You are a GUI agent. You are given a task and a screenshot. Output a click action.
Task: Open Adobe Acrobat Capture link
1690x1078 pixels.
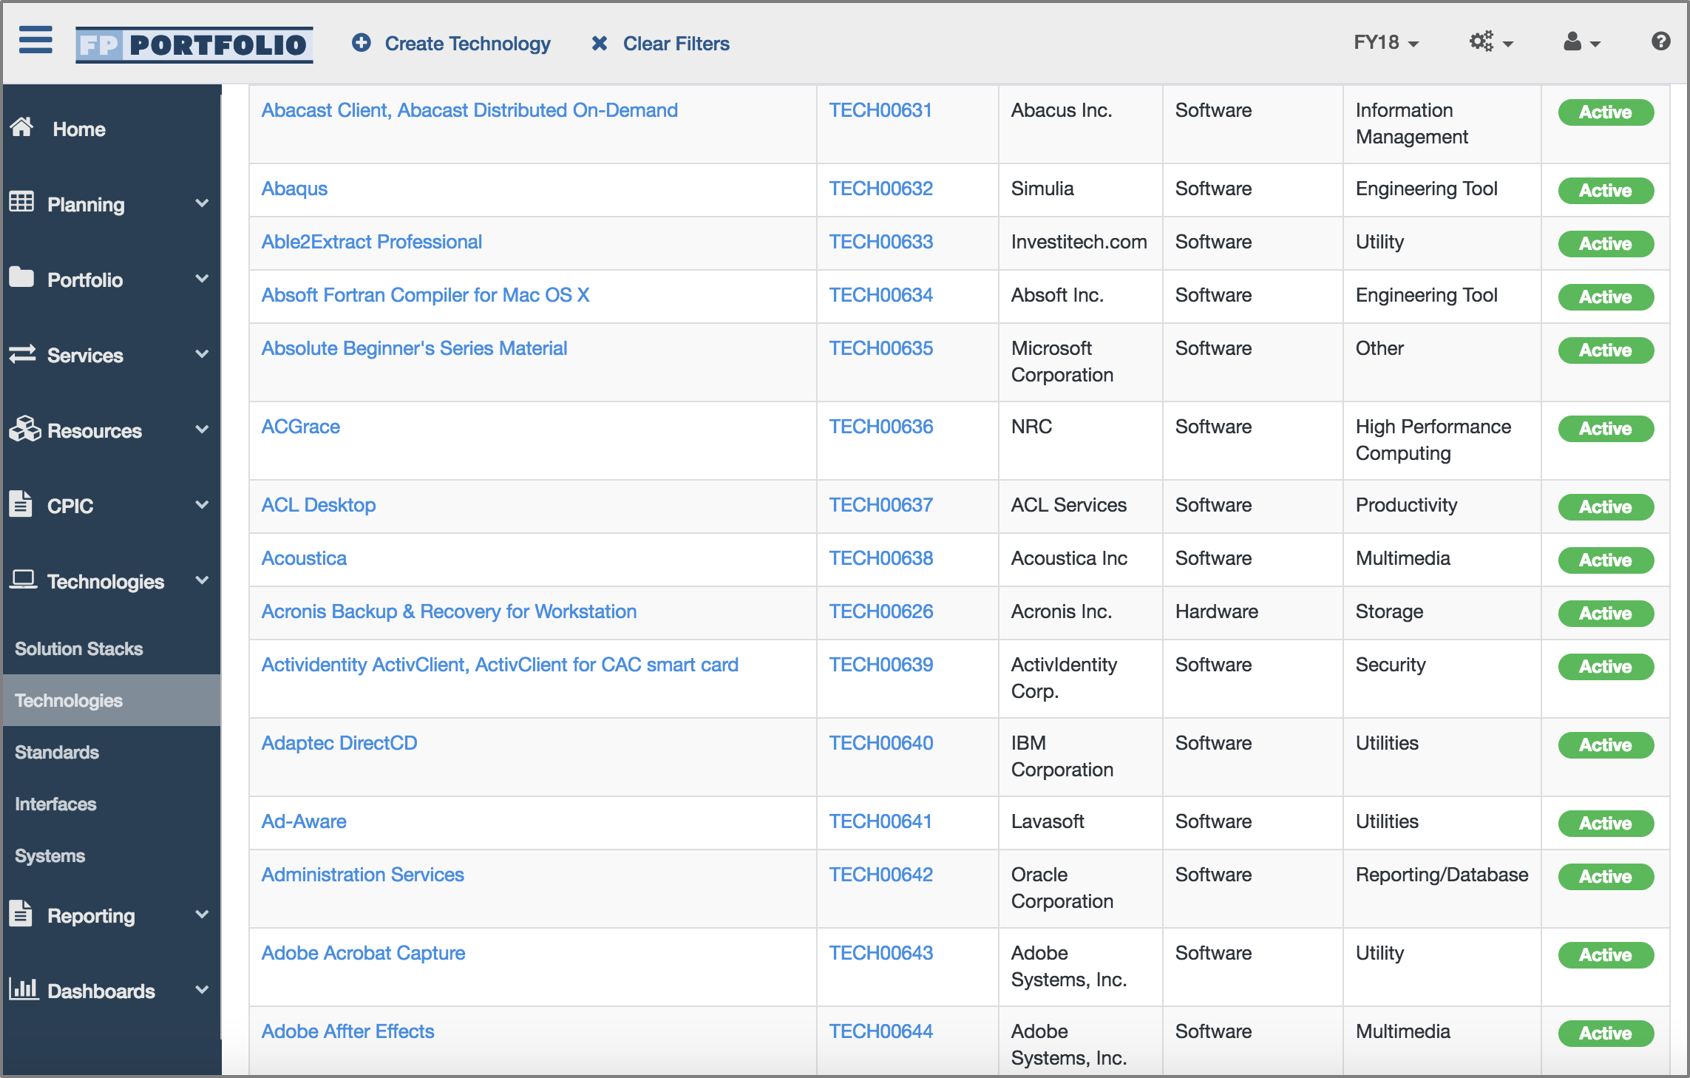point(363,953)
